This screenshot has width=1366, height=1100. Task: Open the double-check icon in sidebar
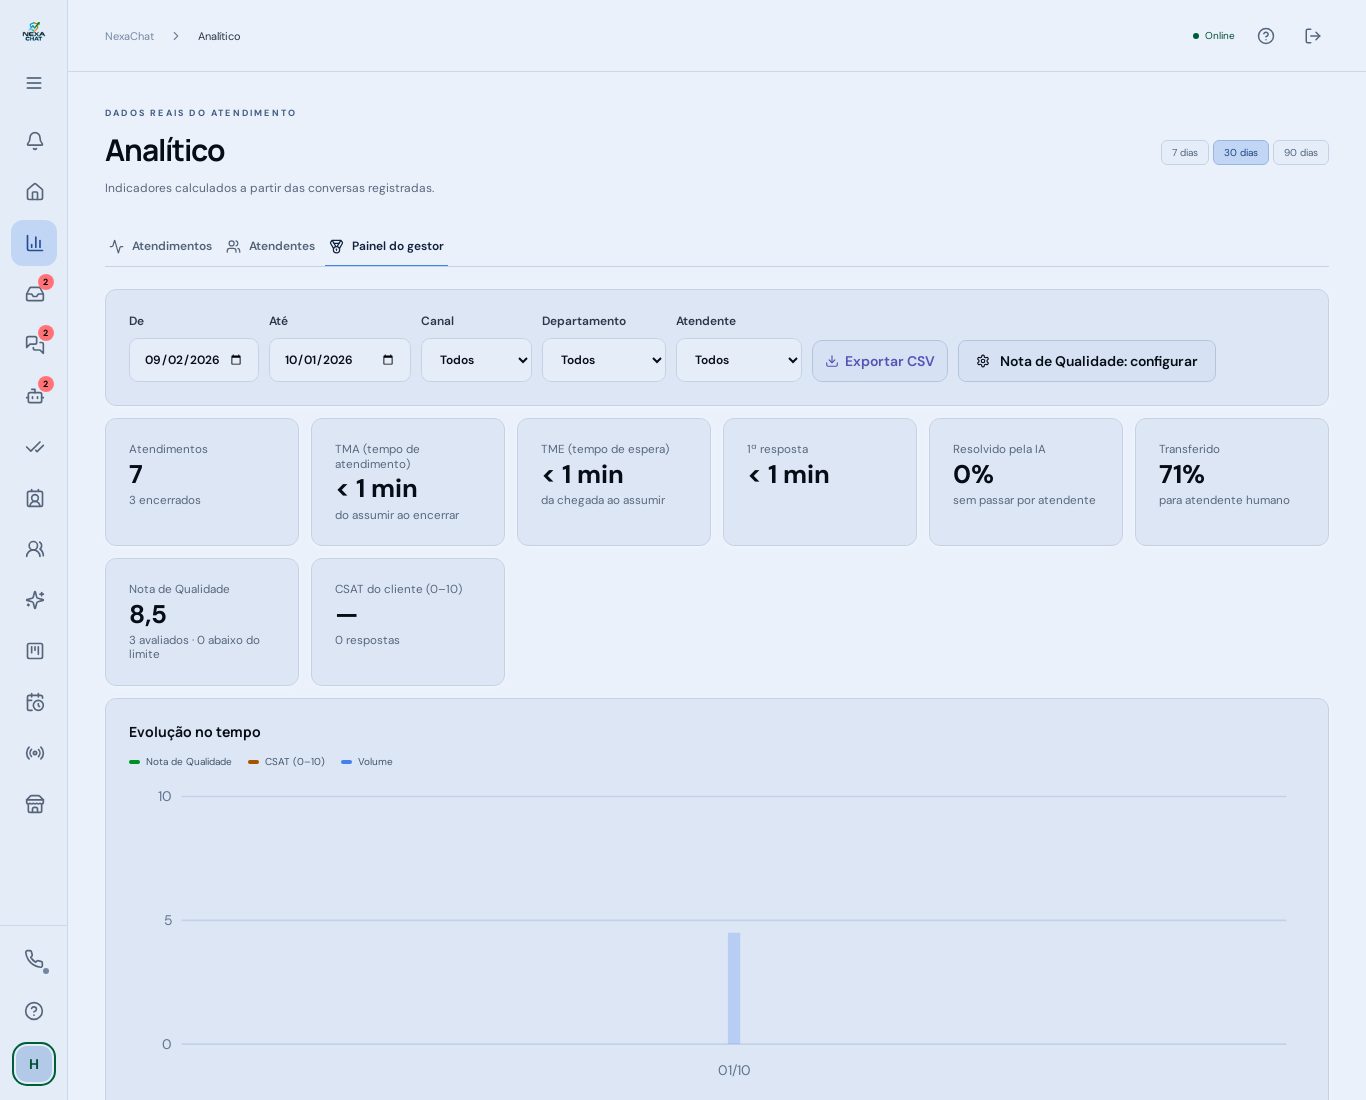pyautogui.click(x=34, y=447)
